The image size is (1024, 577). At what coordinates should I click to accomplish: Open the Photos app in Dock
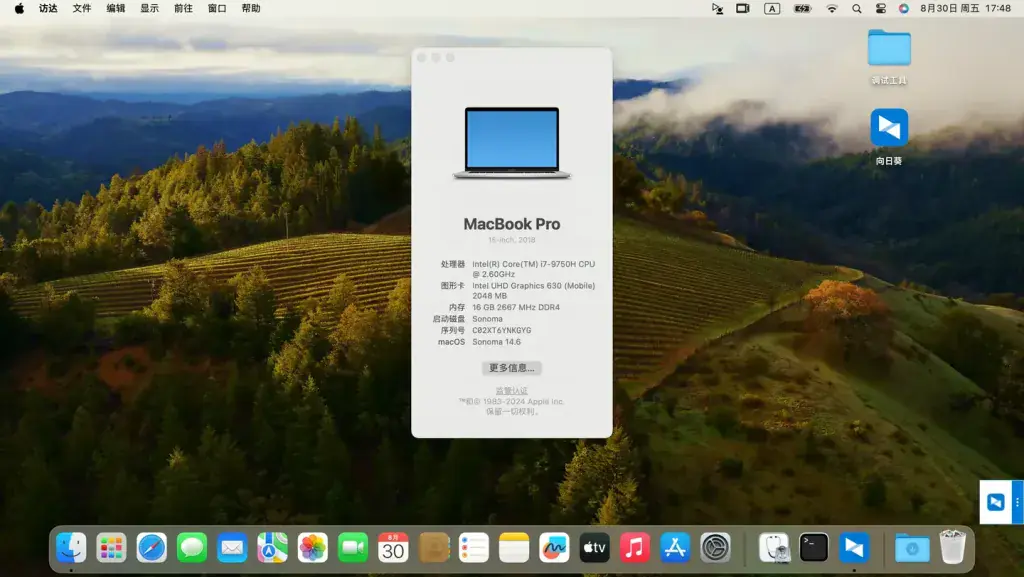click(313, 548)
